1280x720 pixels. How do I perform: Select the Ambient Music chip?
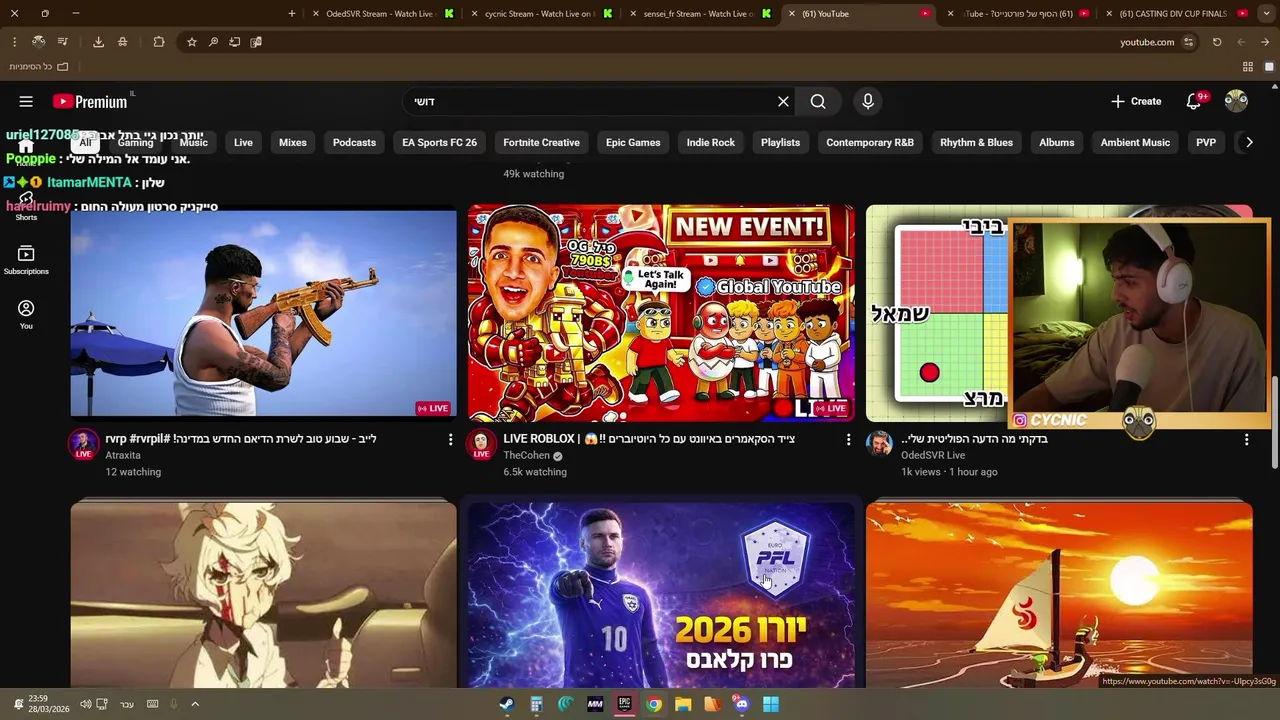pos(1135,142)
